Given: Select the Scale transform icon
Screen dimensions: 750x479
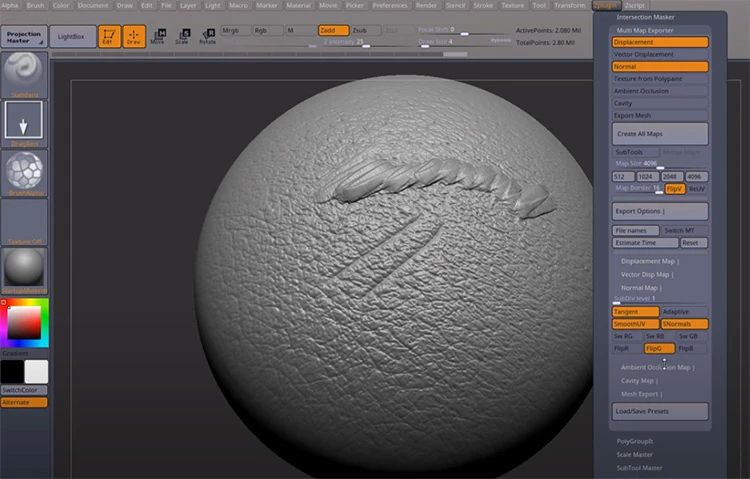Looking at the screenshot, I should point(182,36).
